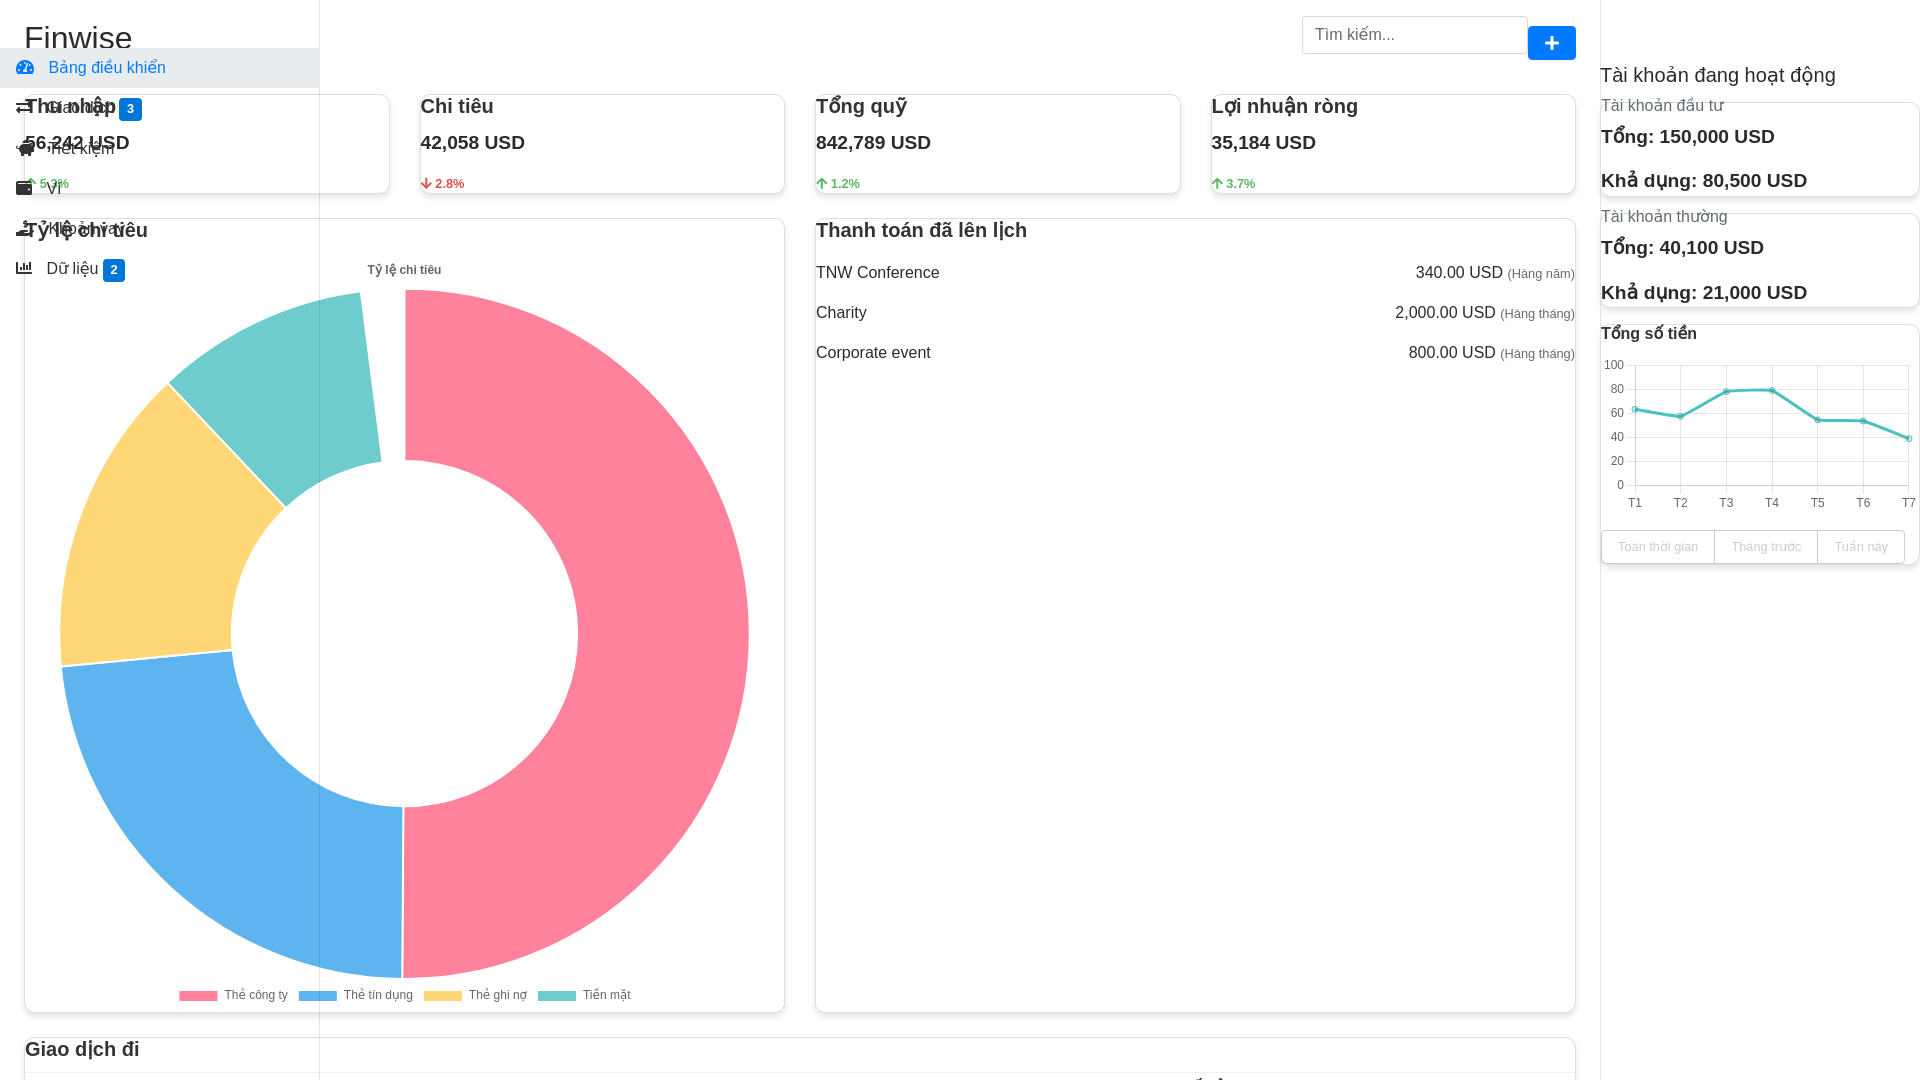Click the bar chart Dữ liệu icon
Screen dimensions: 1920x1080
pos(24,268)
